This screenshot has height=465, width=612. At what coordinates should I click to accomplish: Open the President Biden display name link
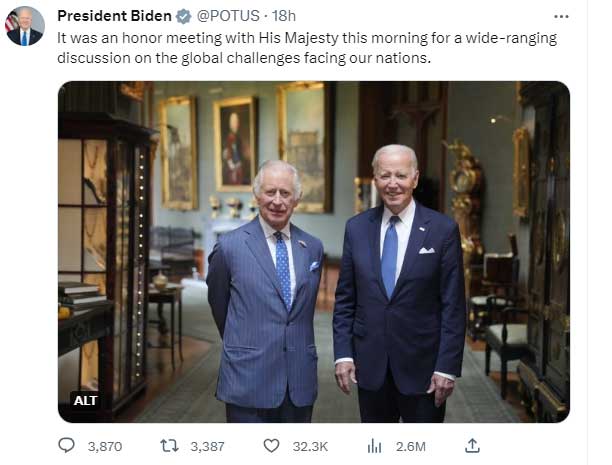tap(114, 17)
